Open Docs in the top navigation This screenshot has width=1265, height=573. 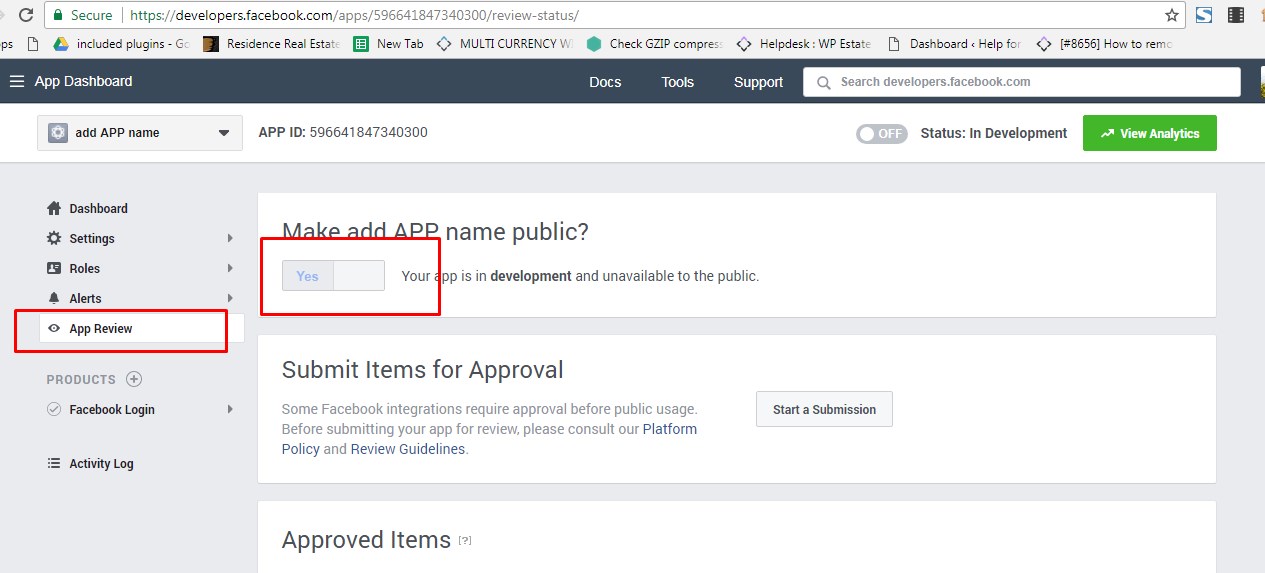605,82
